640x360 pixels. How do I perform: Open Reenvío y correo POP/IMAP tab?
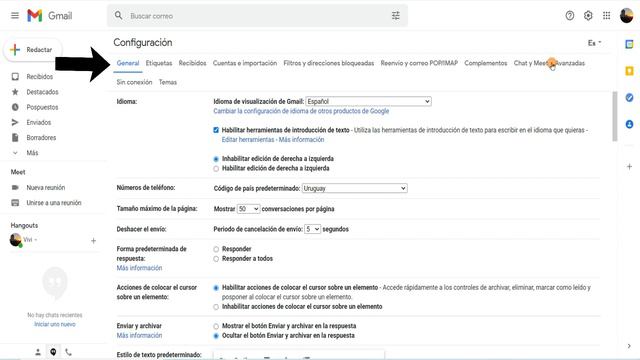point(419,63)
